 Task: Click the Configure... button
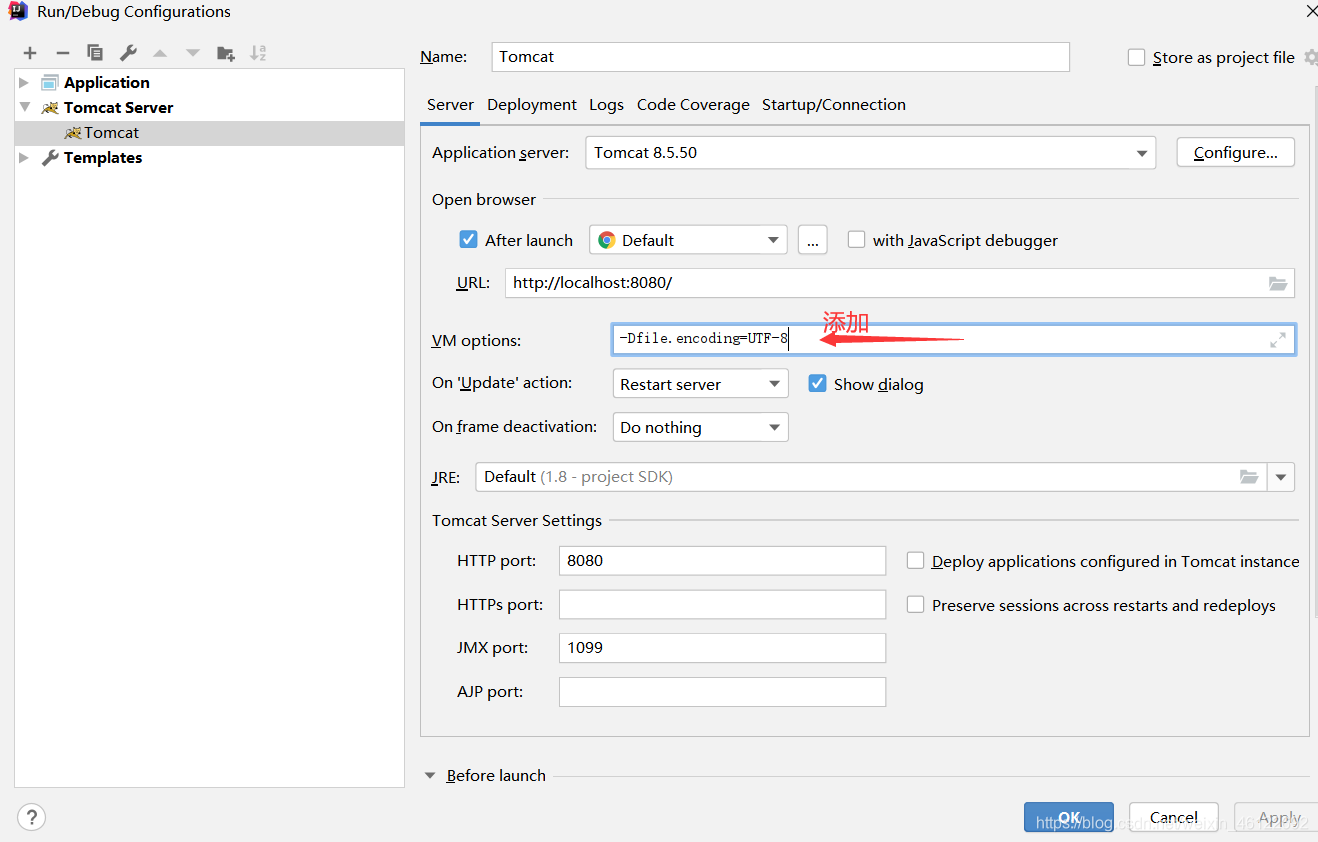[x=1236, y=153]
